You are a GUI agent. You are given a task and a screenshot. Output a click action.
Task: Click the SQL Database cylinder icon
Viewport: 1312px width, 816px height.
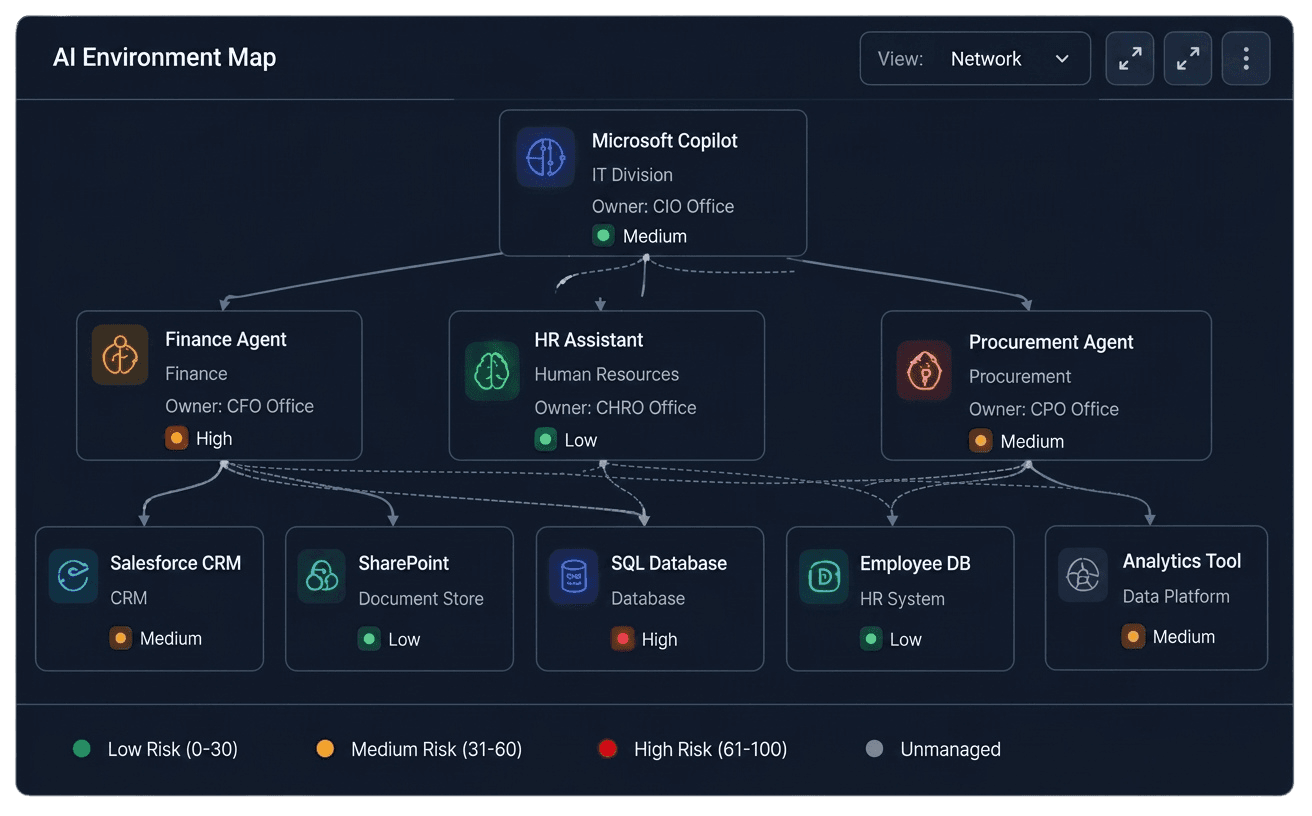[x=574, y=576]
